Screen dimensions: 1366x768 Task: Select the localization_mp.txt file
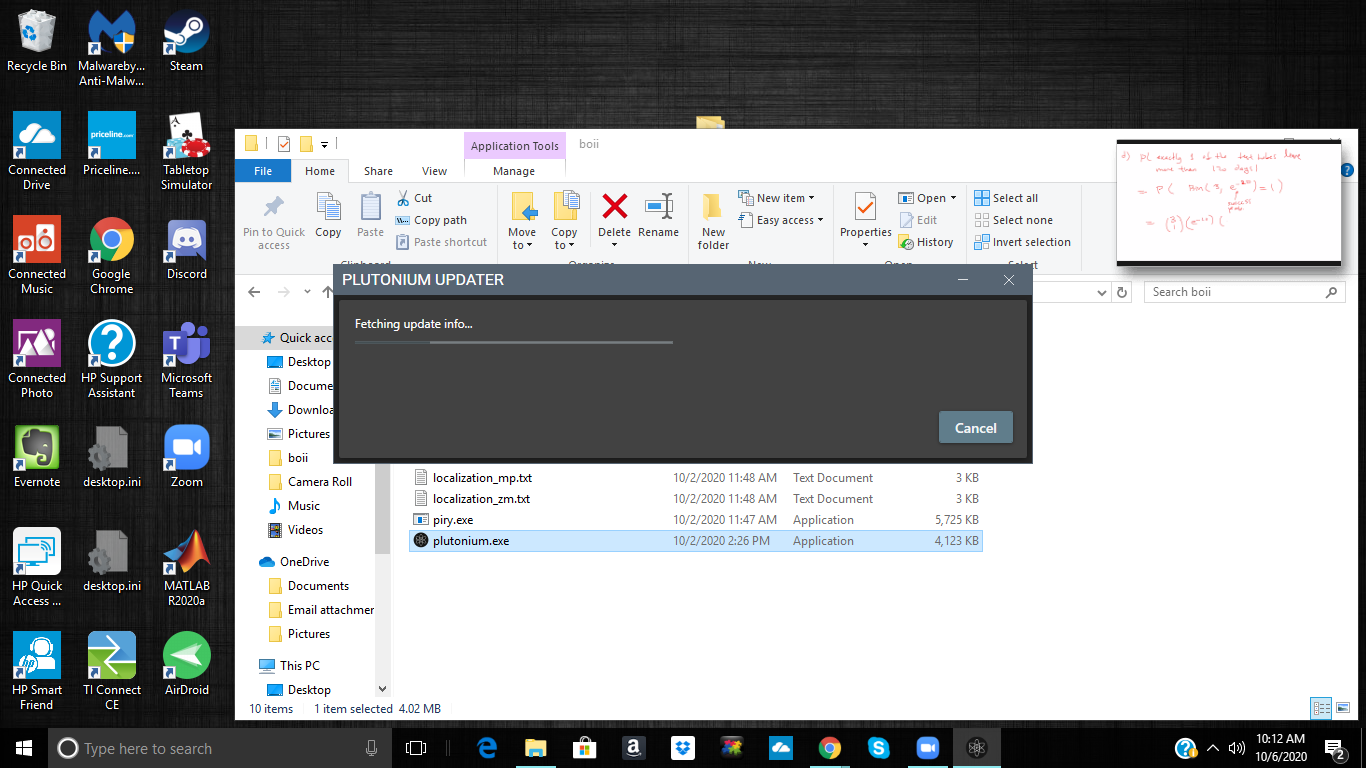pyautogui.click(x=696, y=478)
